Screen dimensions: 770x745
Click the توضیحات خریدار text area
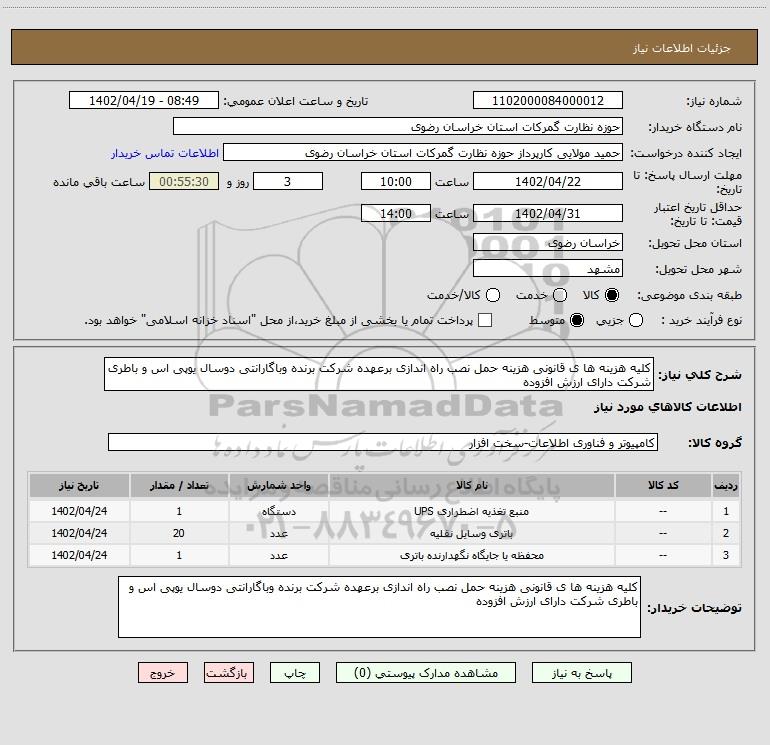tap(379, 607)
